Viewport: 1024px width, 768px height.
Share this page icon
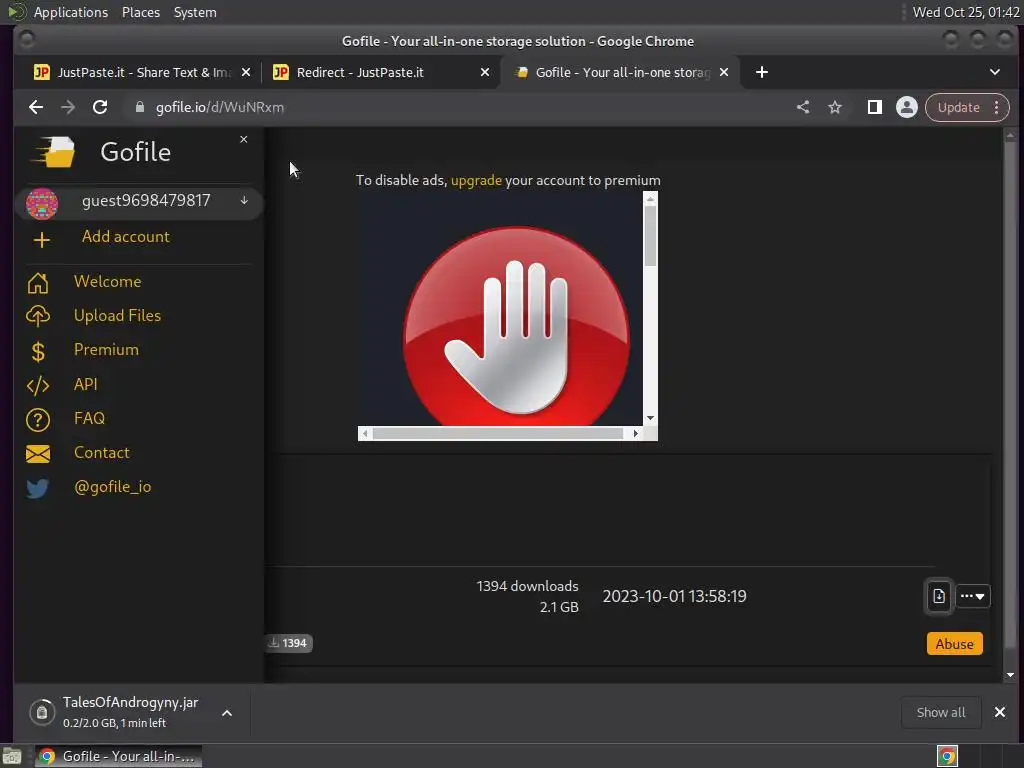803,107
